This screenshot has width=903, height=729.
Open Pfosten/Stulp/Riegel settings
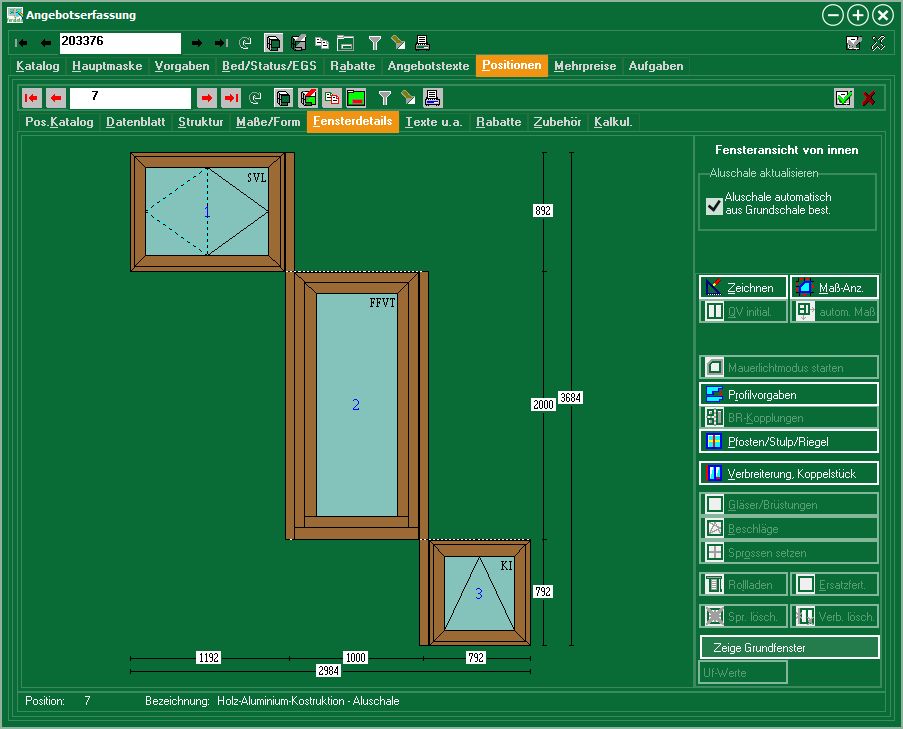789,442
